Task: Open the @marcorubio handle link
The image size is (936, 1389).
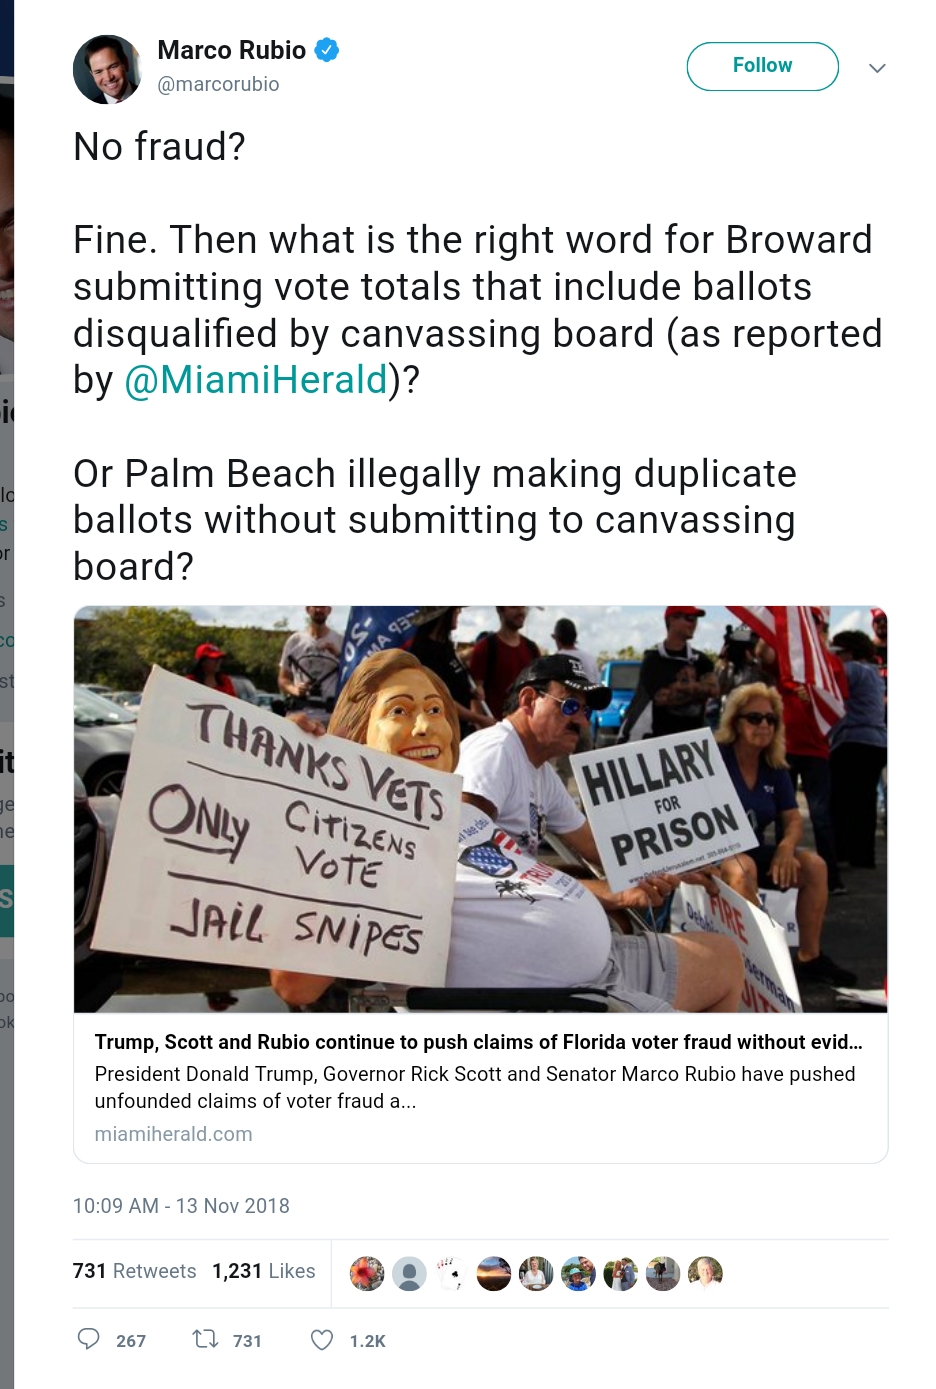Action: coord(218,84)
